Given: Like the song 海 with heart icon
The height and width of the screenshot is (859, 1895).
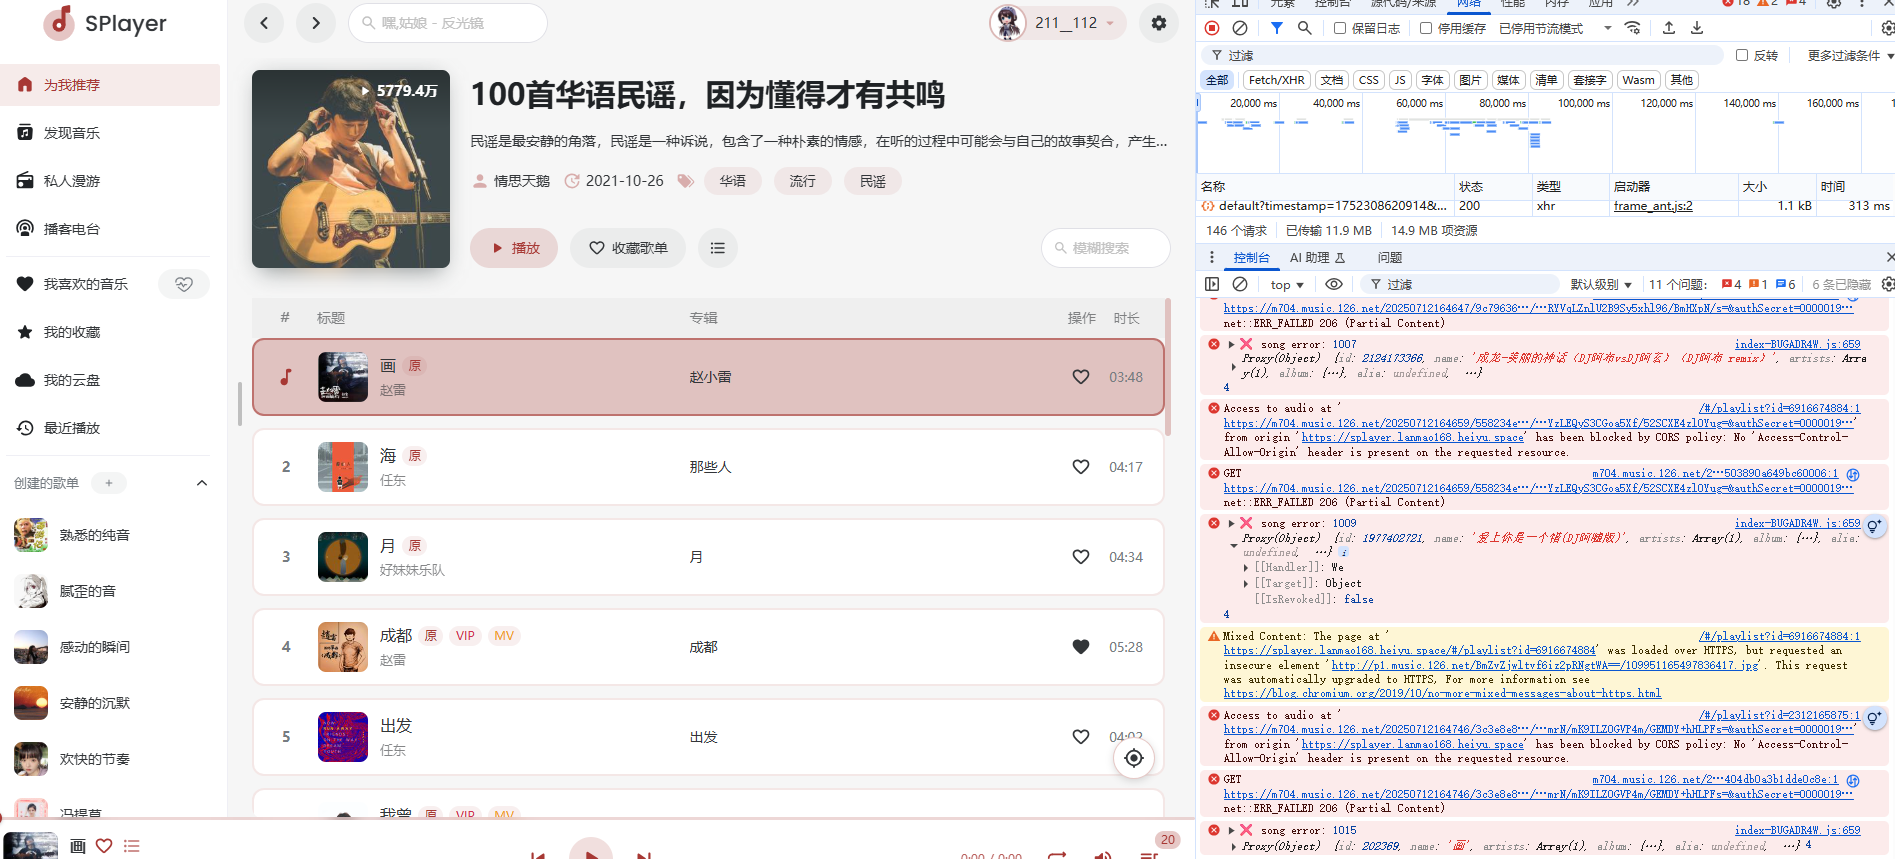Looking at the screenshot, I should [x=1080, y=467].
